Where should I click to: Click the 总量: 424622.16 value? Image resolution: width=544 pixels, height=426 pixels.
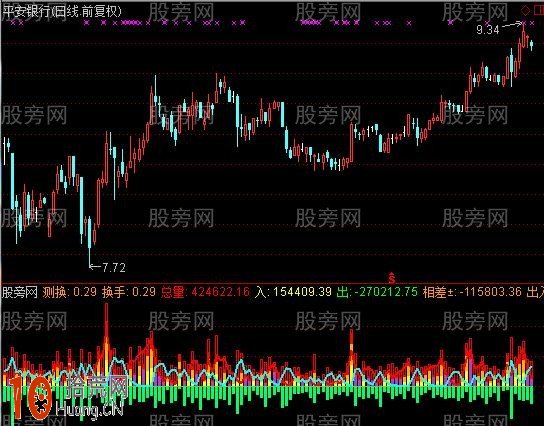[x=205, y=292]
